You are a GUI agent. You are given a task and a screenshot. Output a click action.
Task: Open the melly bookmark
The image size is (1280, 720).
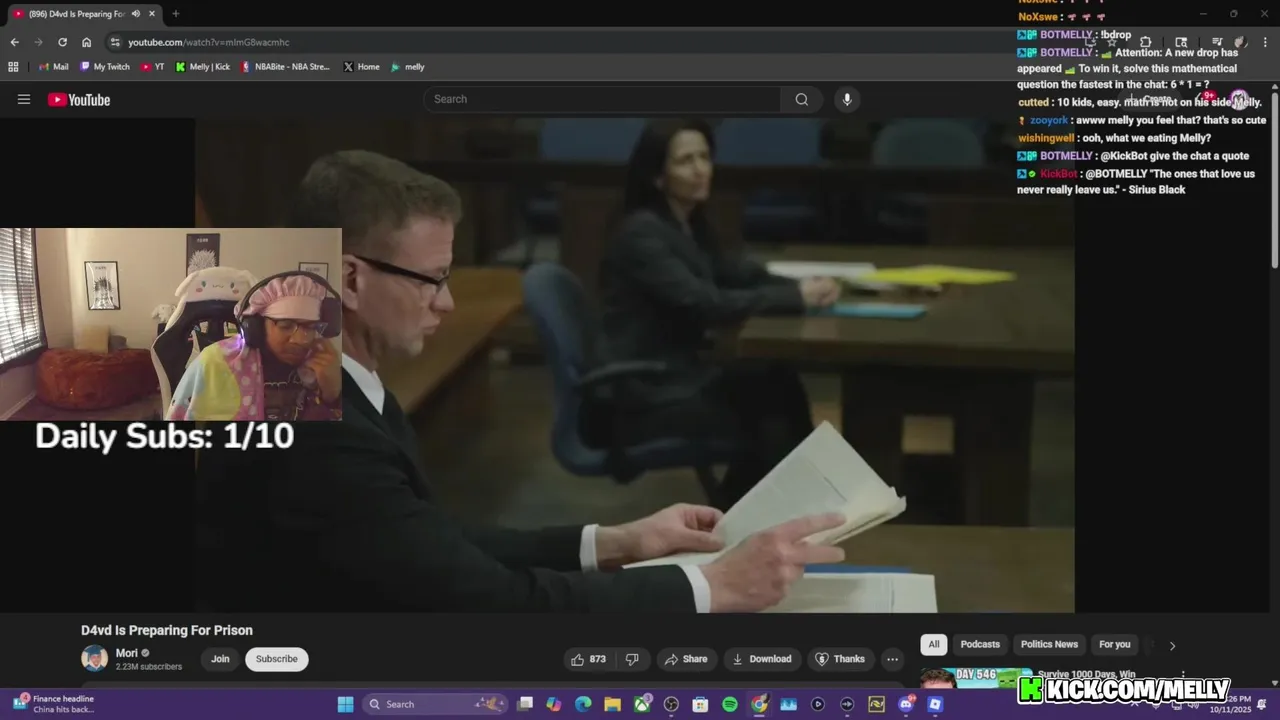[x=408, y=67]
